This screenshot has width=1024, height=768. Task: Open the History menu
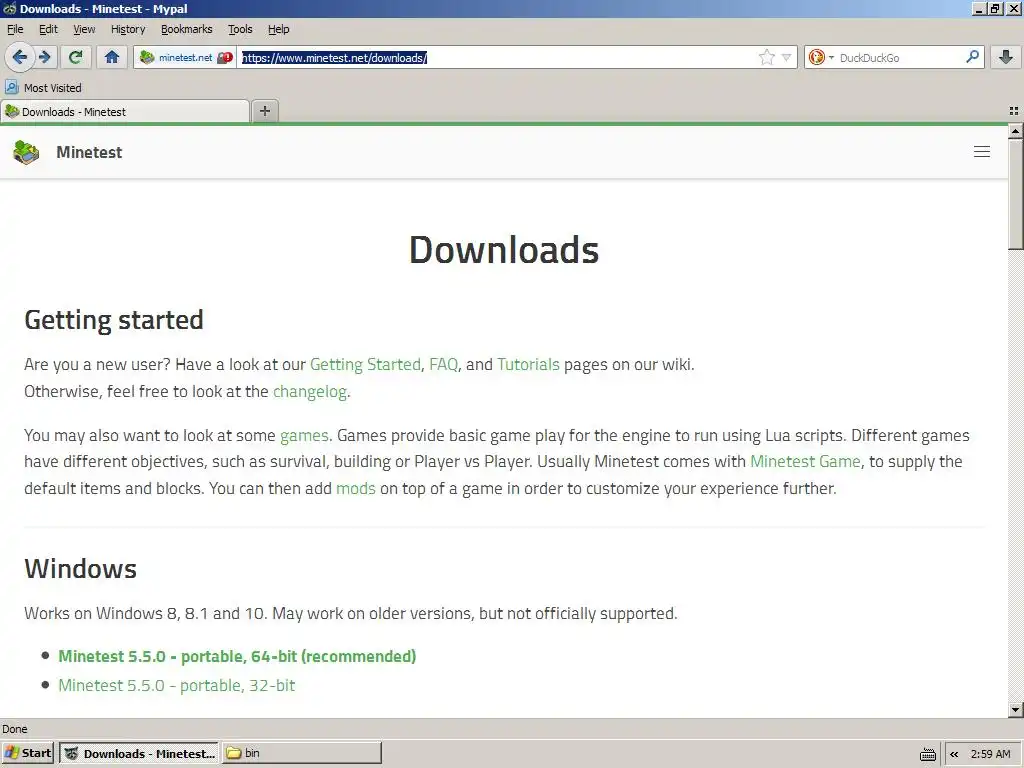coord(128,29)
